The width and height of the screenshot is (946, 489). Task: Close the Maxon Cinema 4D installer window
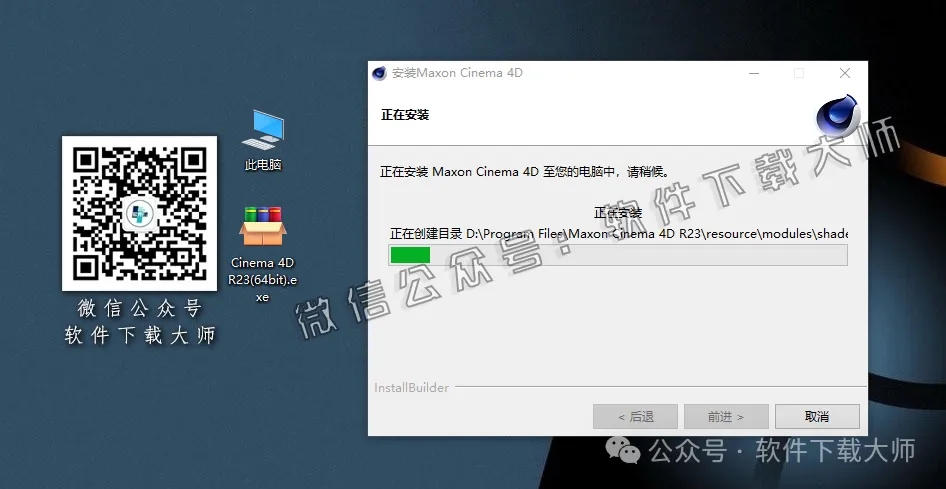click(x=845, y=74)
